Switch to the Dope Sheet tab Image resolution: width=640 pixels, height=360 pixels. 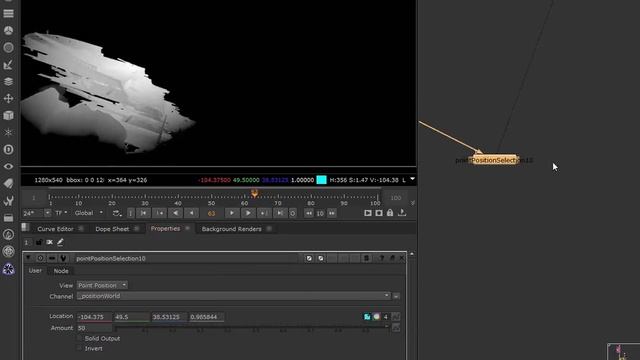[112, 229]
